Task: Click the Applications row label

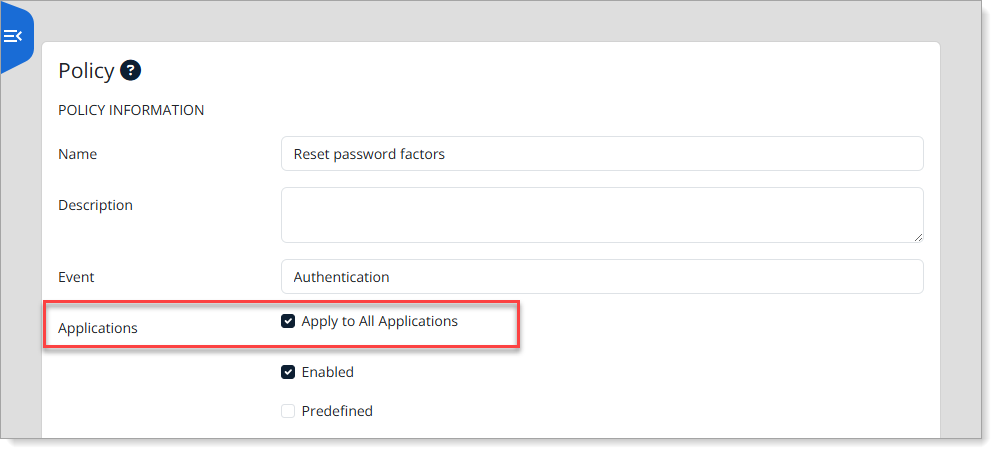Action: tap(97, 328)
